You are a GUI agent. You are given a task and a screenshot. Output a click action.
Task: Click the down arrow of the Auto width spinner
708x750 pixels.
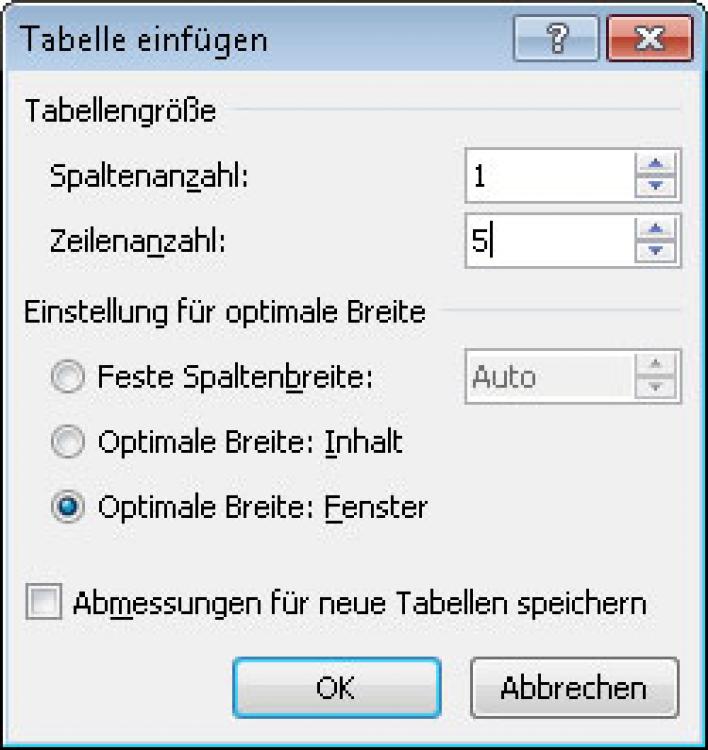tap(657, 388)
